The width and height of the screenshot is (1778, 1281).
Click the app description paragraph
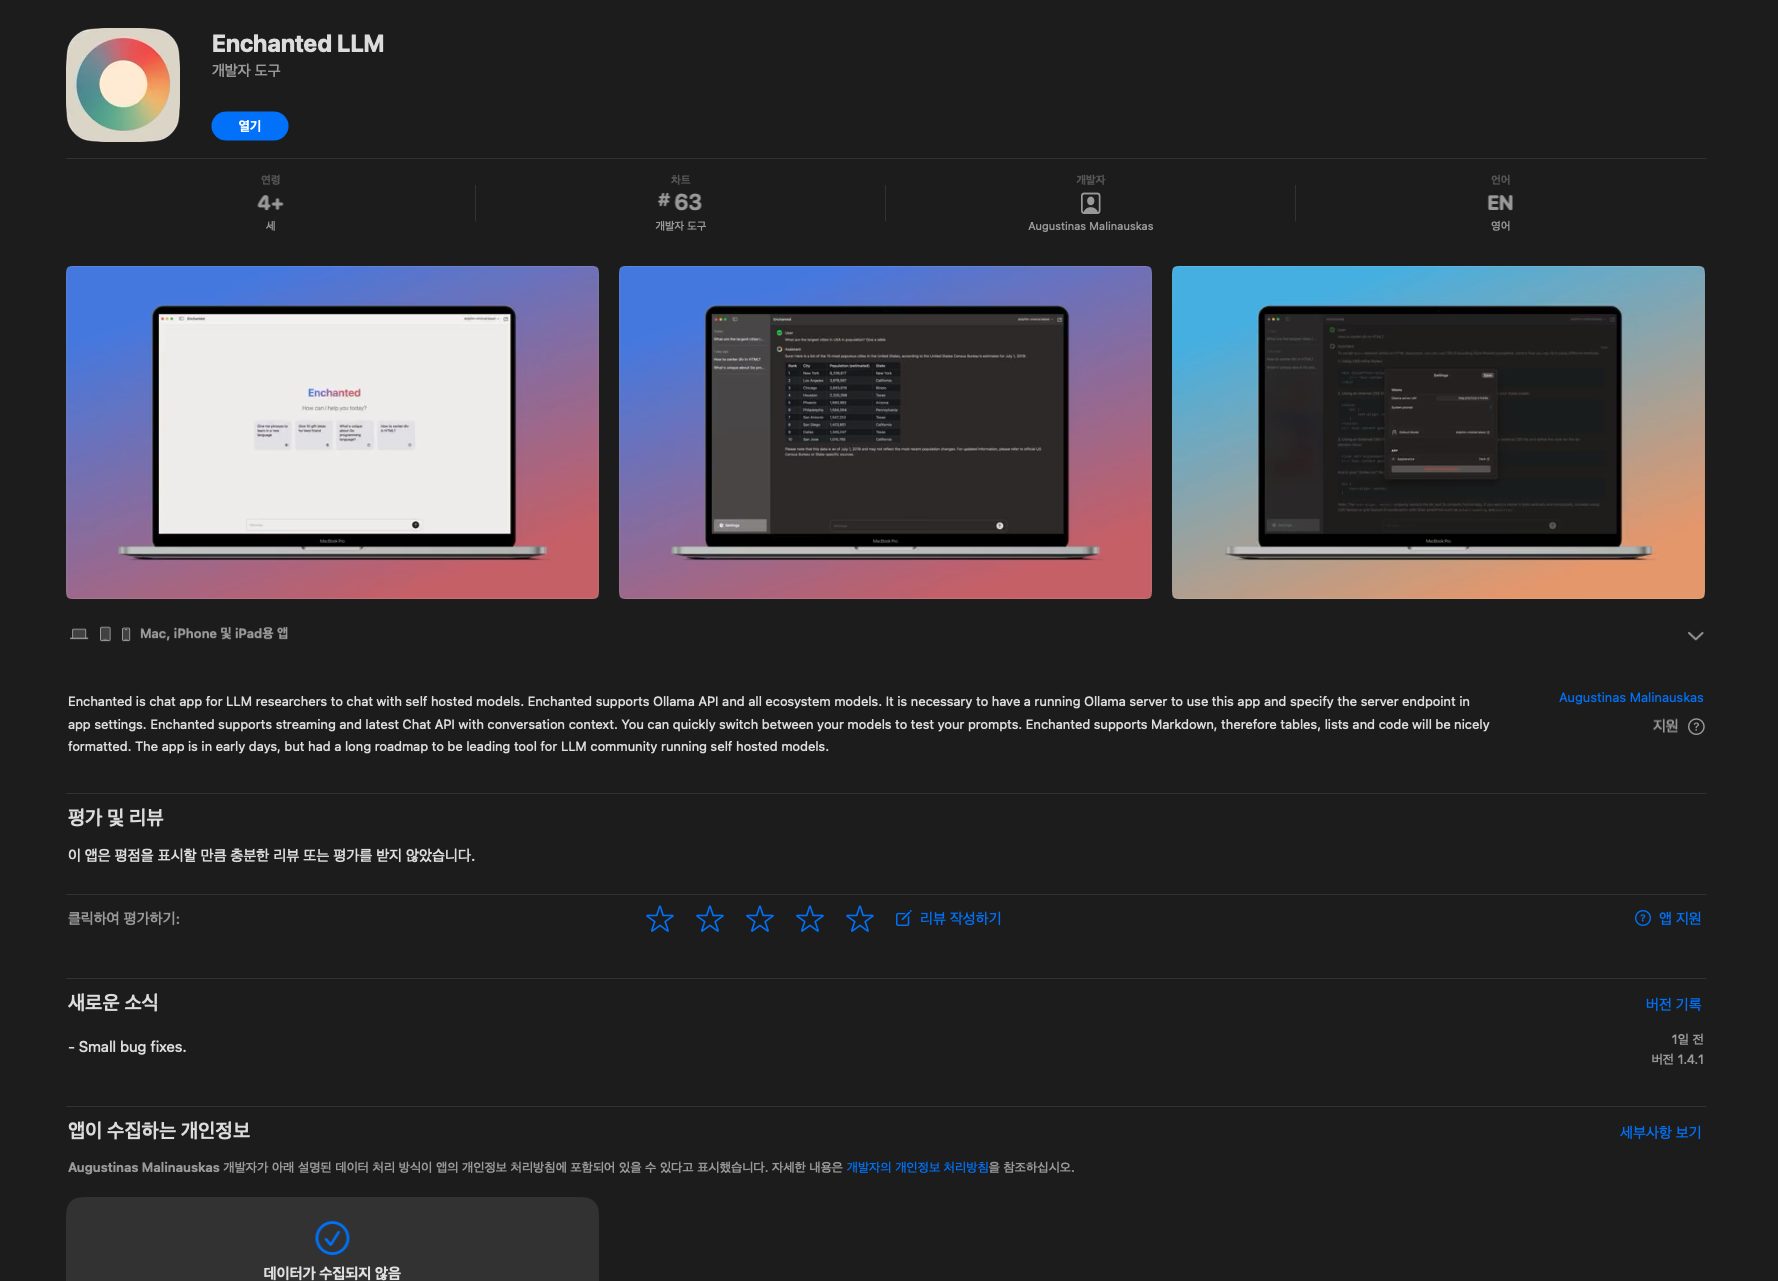coord(779,724)
